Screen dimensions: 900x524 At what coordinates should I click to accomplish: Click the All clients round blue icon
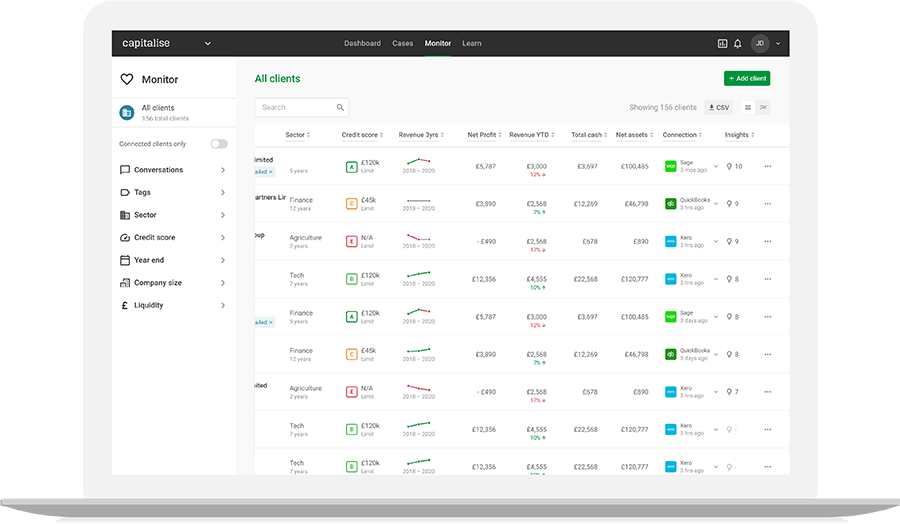[x=127, y=112]
